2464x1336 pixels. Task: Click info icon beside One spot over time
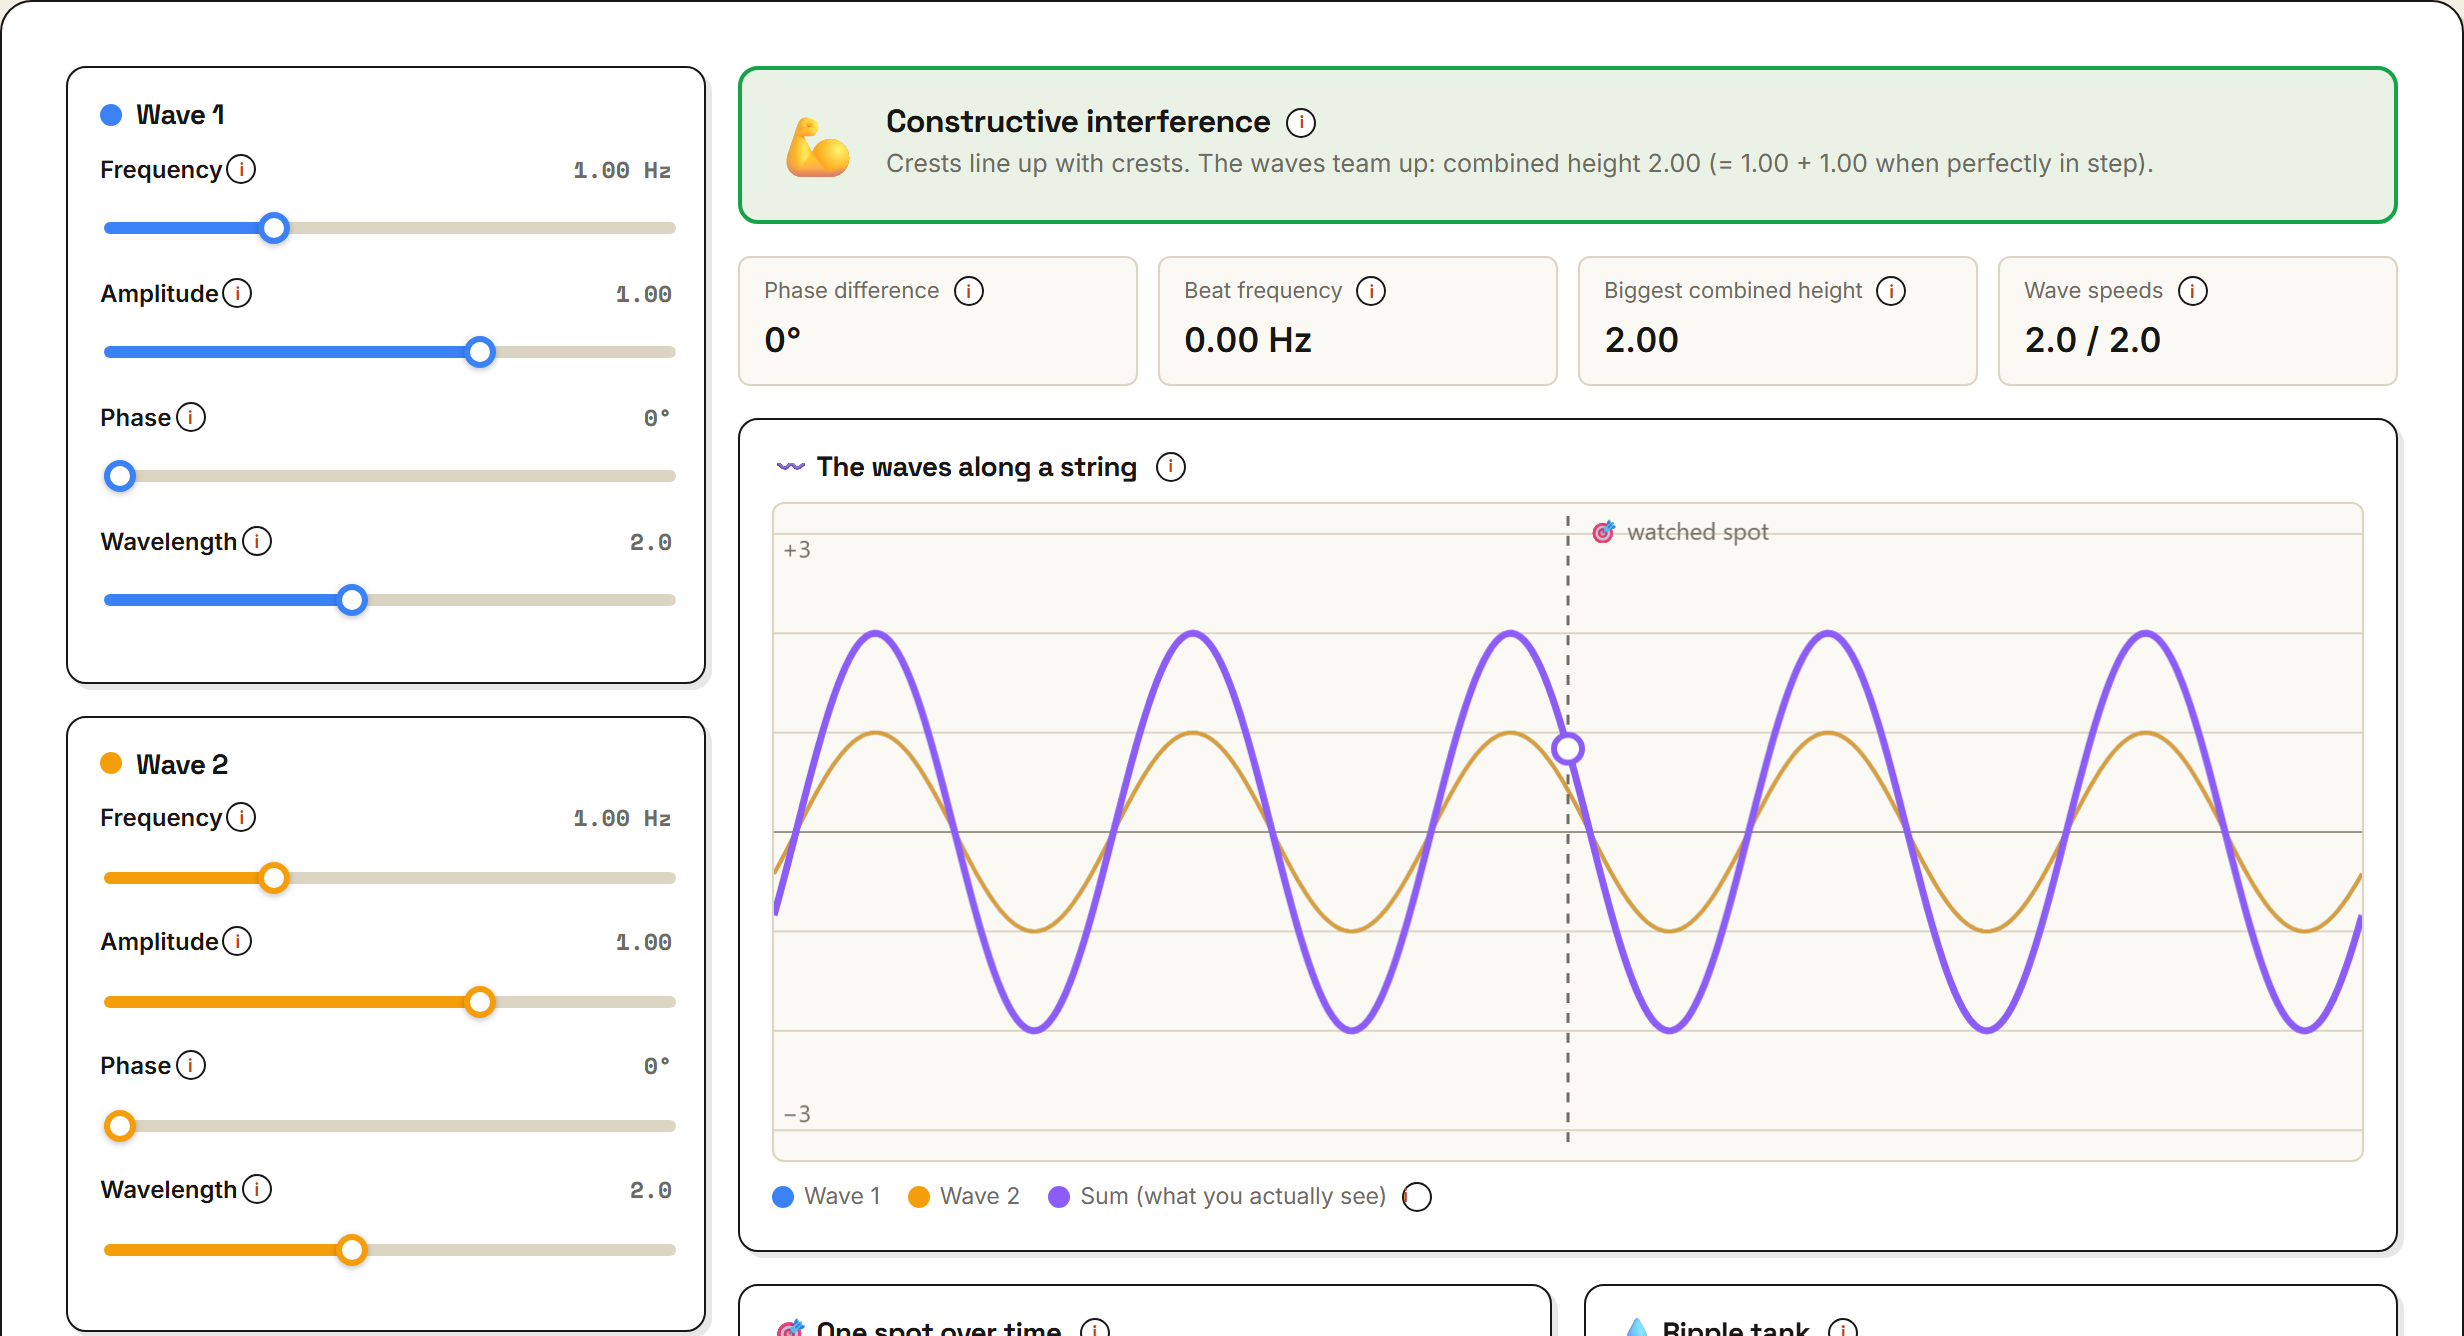[1095, 1328]
